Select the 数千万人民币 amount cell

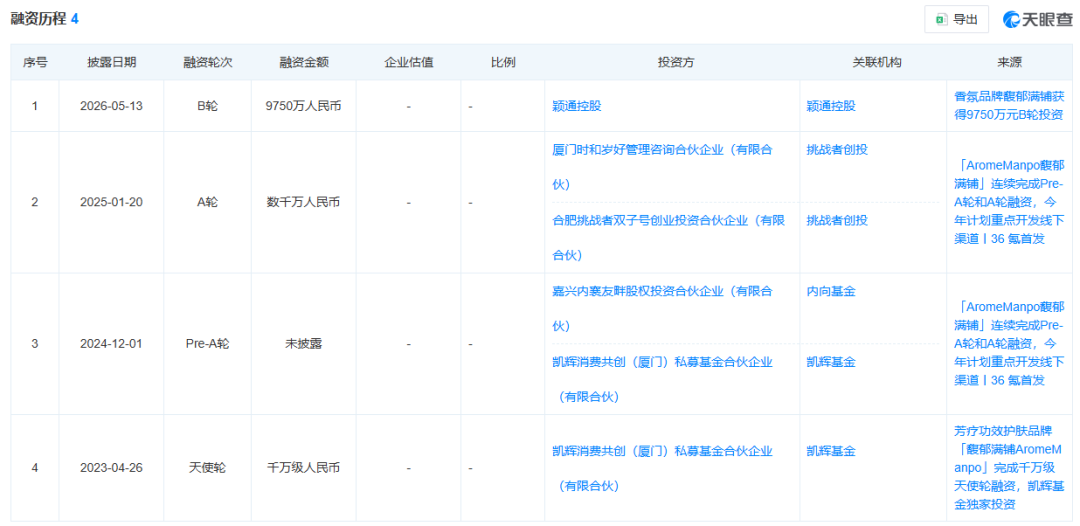click(x=304, y=202)
